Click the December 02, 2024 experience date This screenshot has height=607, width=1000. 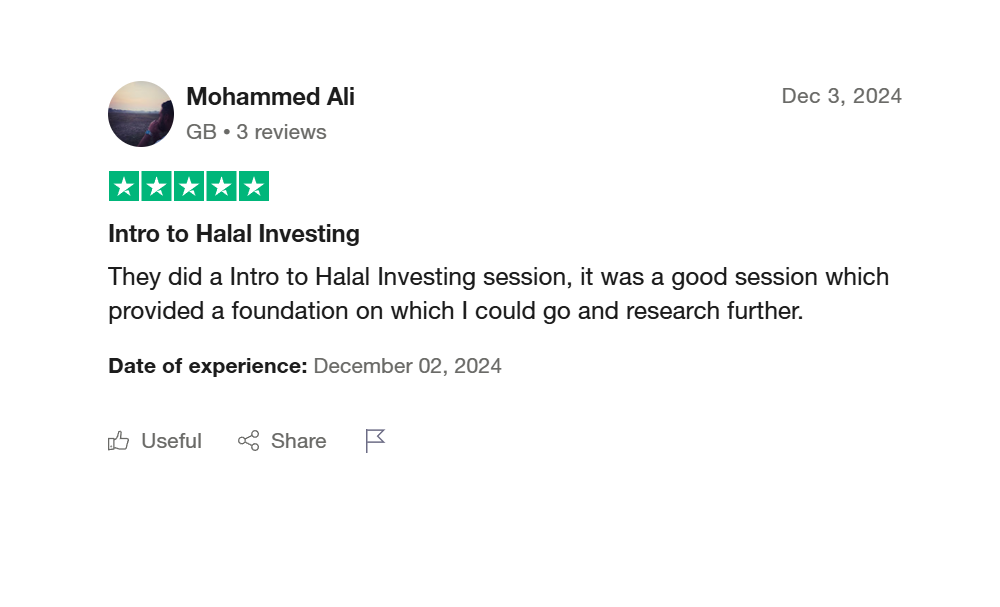[x=407, y=366]
